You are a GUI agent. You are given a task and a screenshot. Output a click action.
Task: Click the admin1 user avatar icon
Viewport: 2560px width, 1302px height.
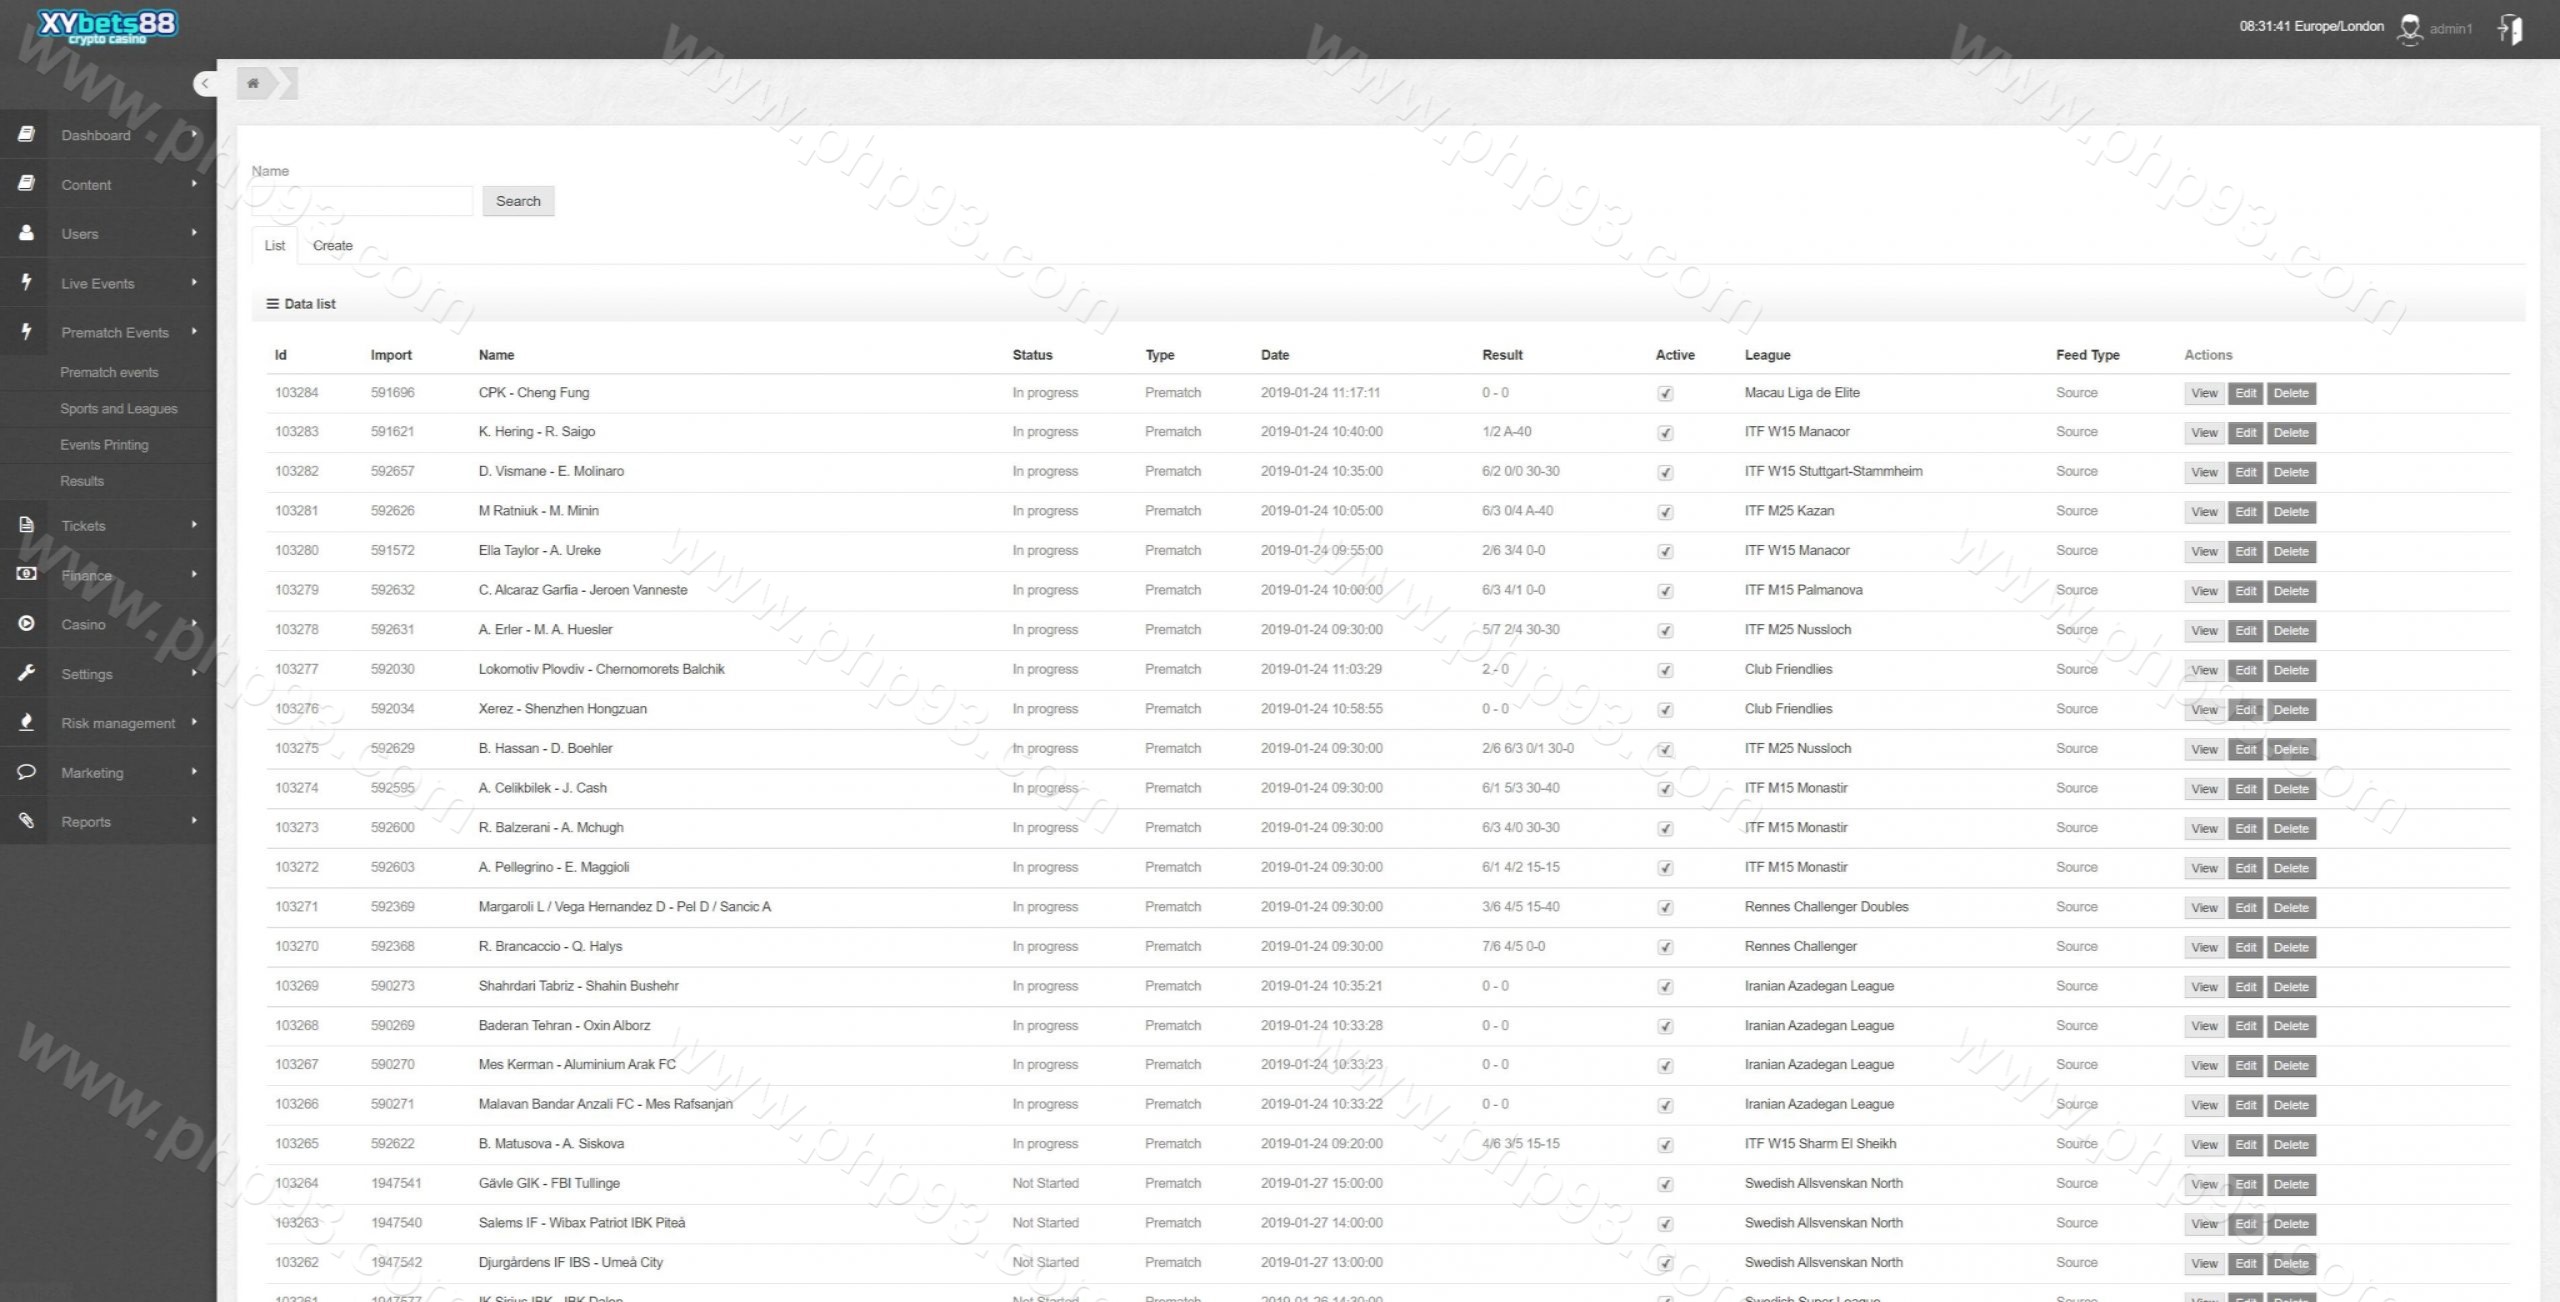[2410, 29]
